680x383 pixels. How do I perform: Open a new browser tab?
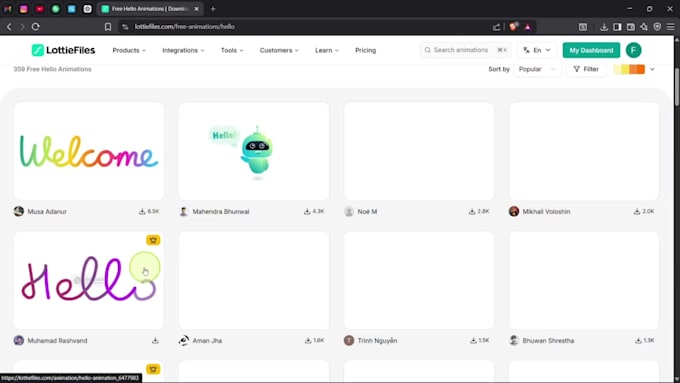(x=213, y=9)
